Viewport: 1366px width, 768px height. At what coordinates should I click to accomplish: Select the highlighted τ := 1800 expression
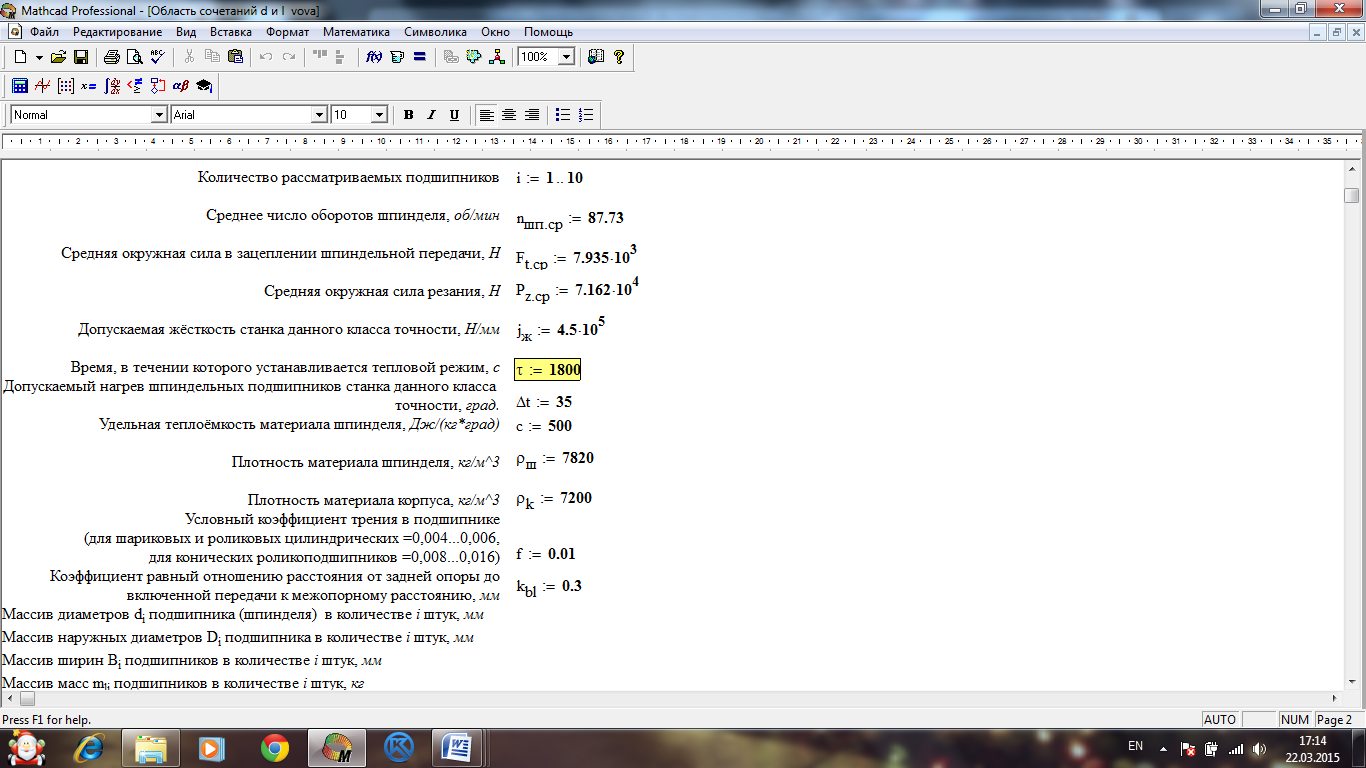(547, 370)
